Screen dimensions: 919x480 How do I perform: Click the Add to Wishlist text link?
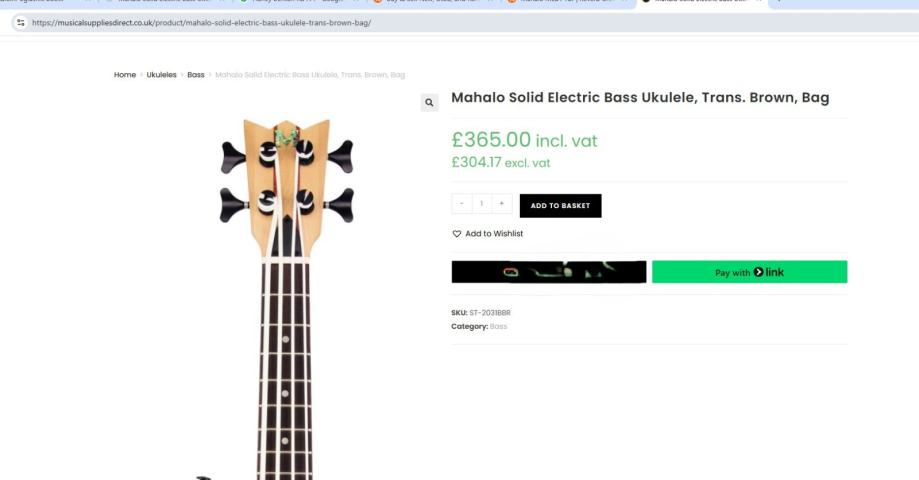tap(494, 234)
